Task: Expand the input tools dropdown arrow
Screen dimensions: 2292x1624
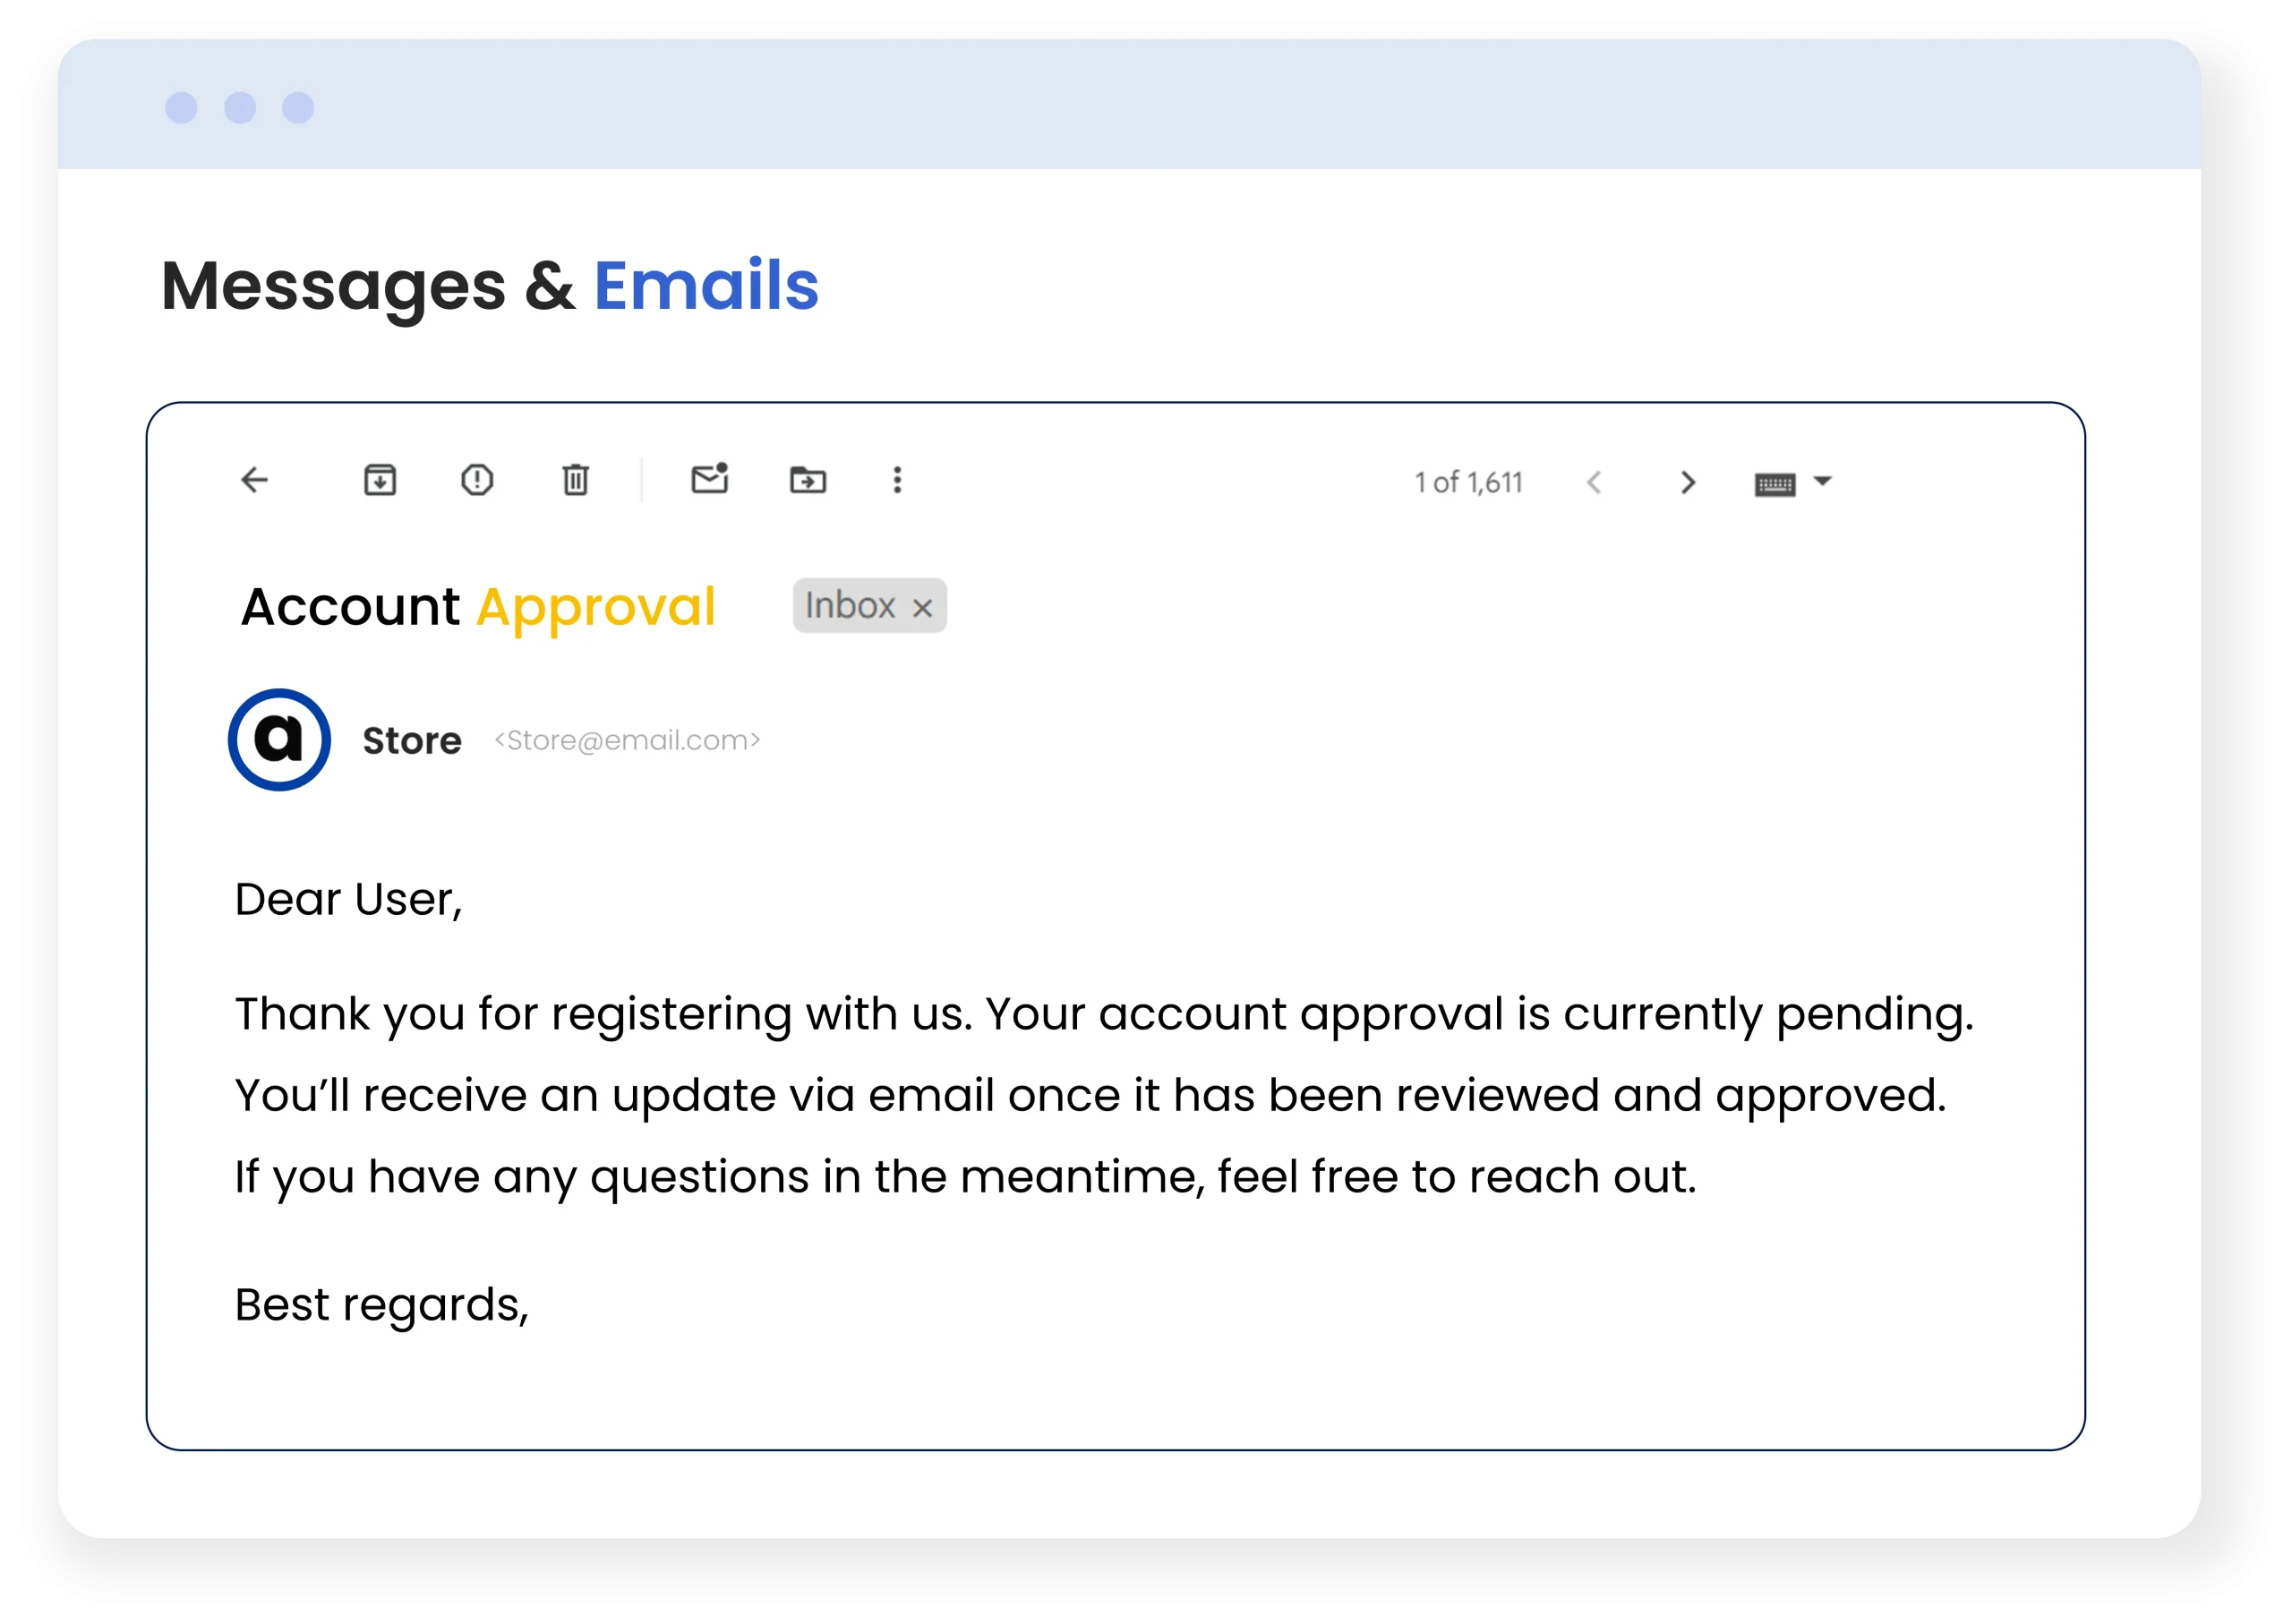Action: point(1823,481)
